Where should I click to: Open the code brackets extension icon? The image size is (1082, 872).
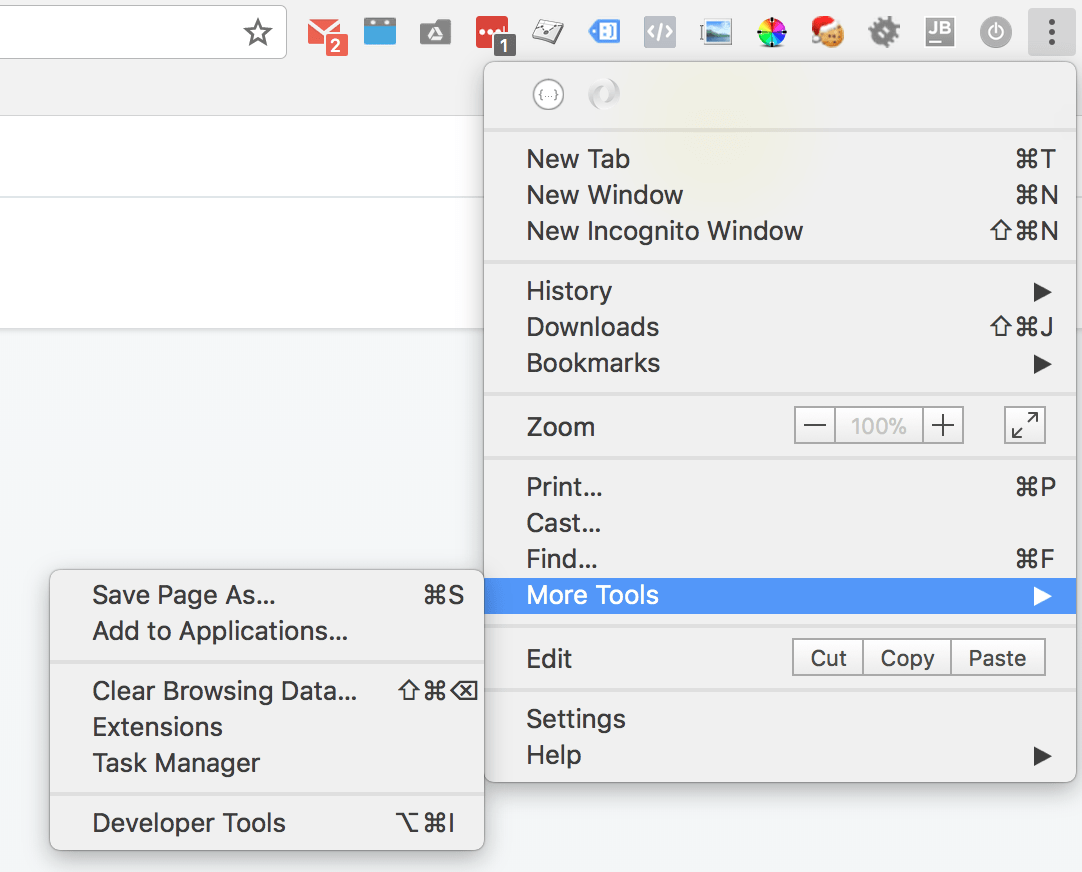660,32
